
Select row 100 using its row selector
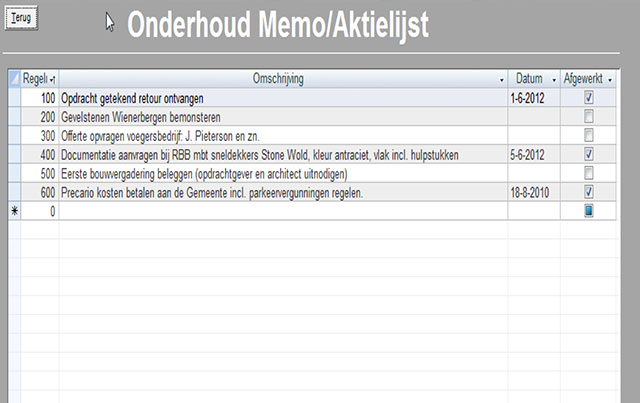coord(13,98)
